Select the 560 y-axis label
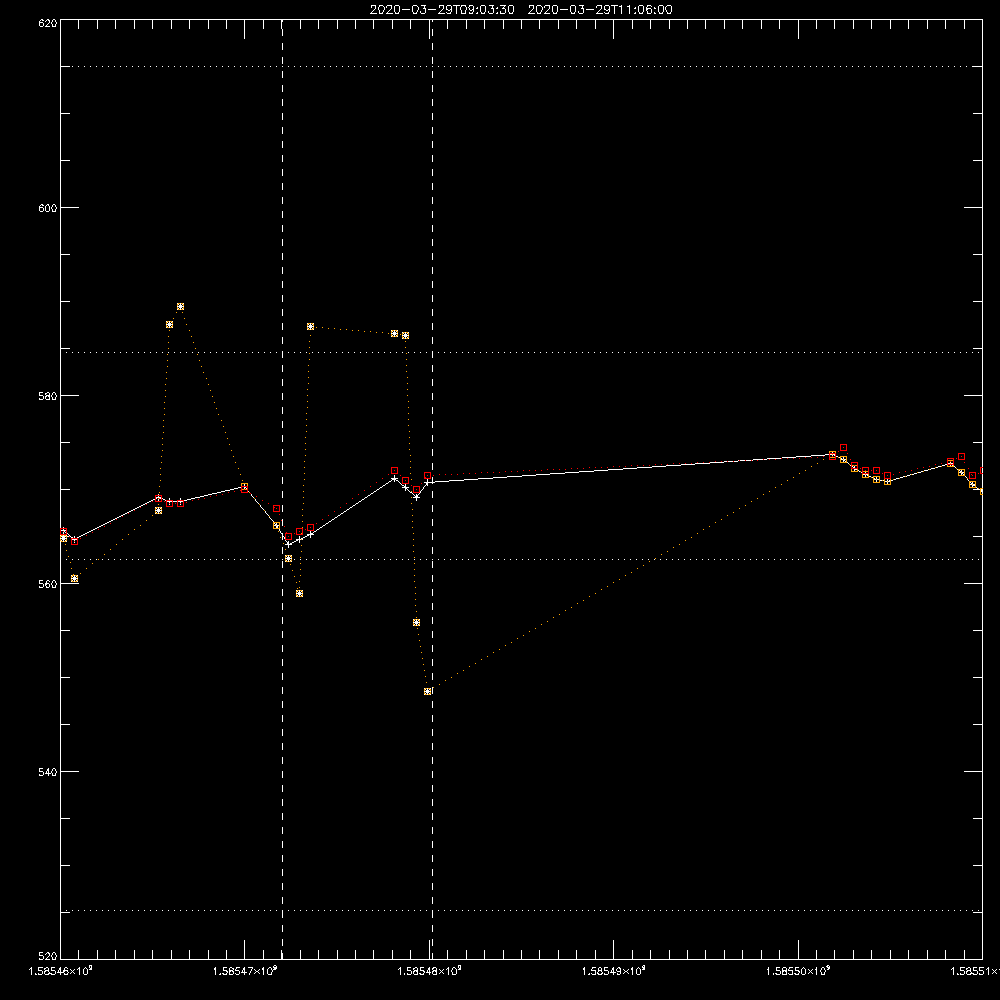Screen dimensions: 1000x1000 coord(48,584)
